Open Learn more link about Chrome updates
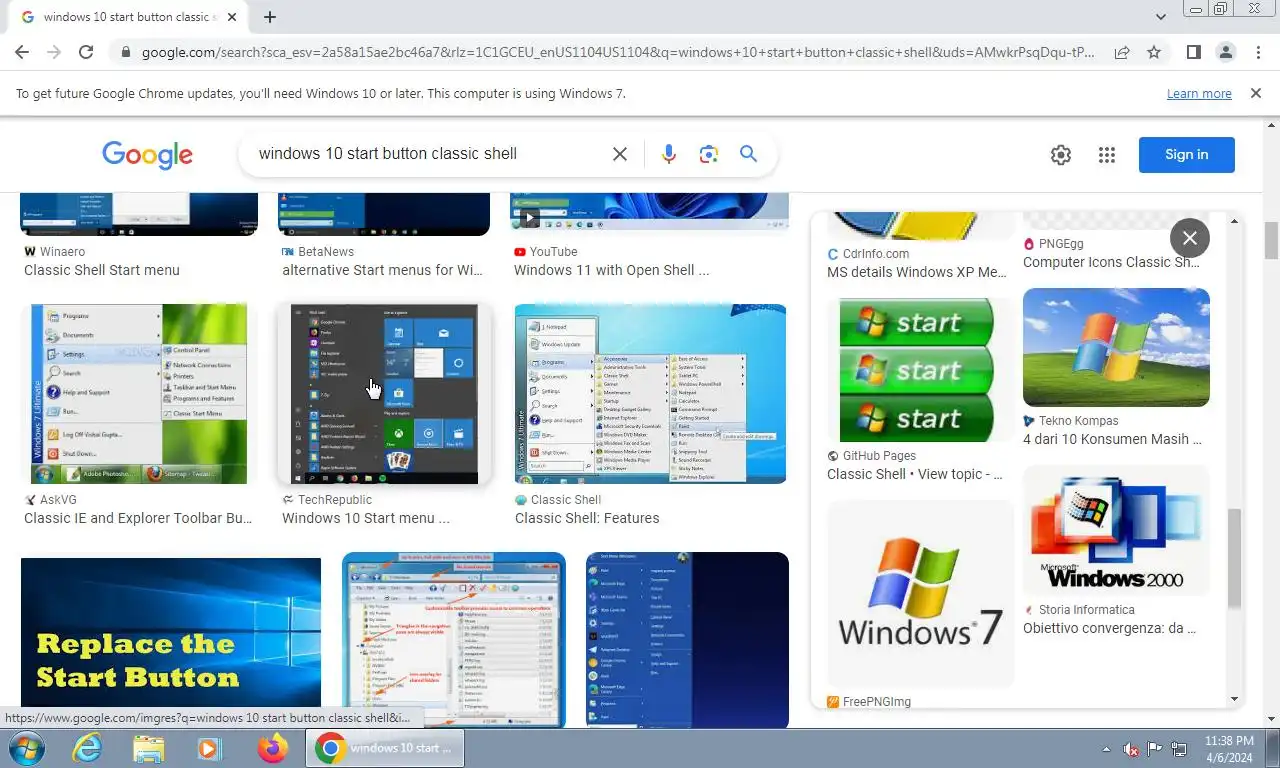Screen dimensions: 1280x768 1199,94
